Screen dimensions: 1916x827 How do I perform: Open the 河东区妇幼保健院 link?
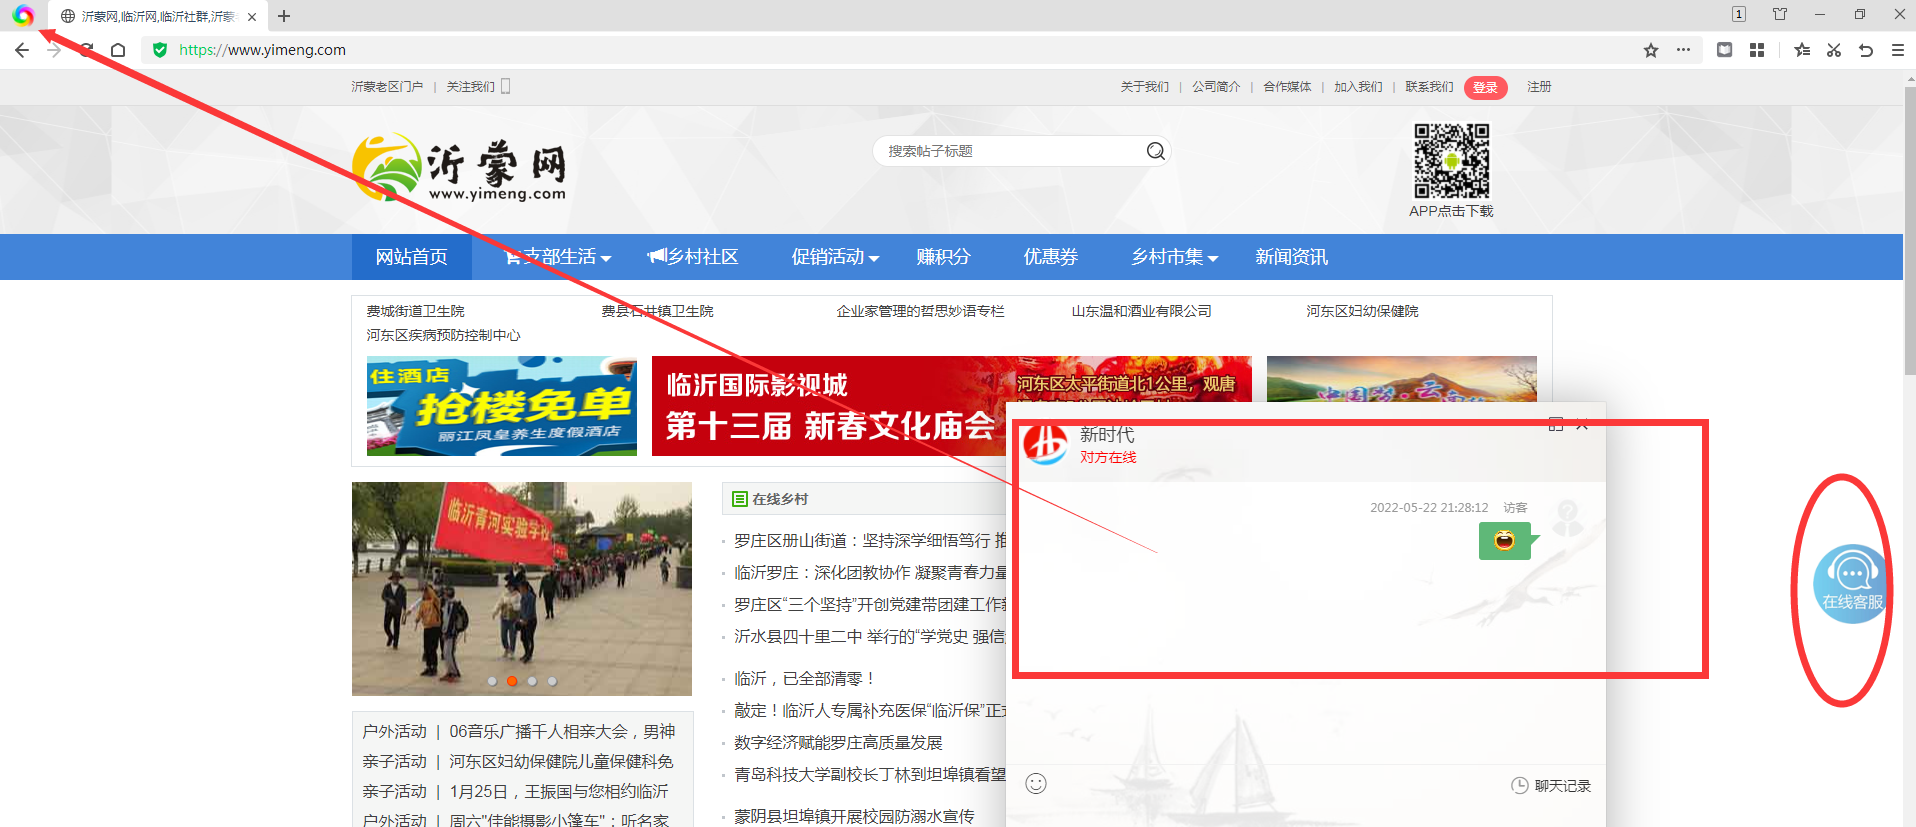[1362, 311]
